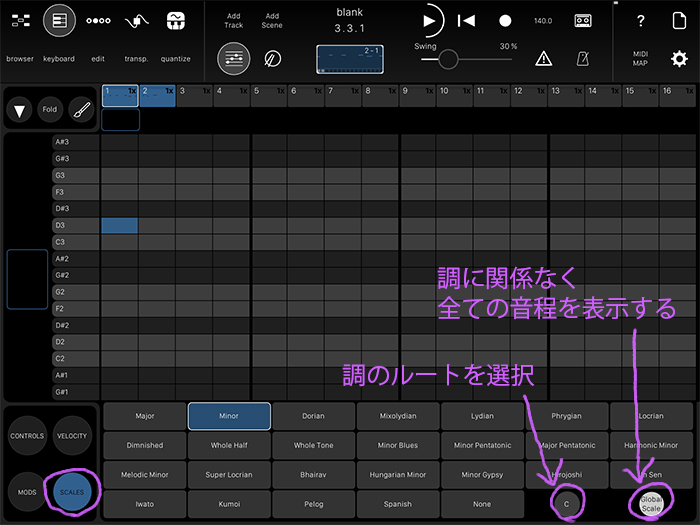Image resolution: width=700 pixels, height=525 pixels.
Task: Select the keyboard view icon
Action: pyautogui.click(x=59, y=21)
